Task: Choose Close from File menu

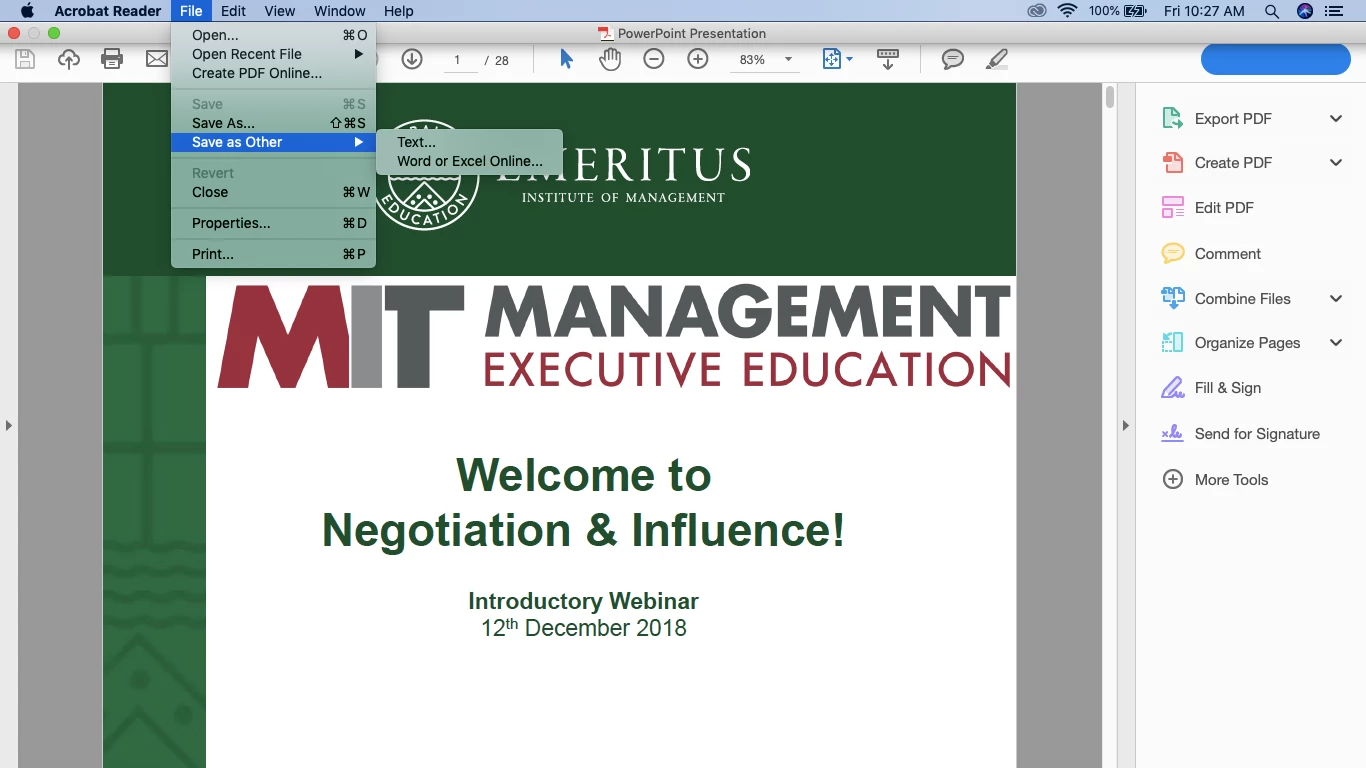Action: [x=274, y=192]
